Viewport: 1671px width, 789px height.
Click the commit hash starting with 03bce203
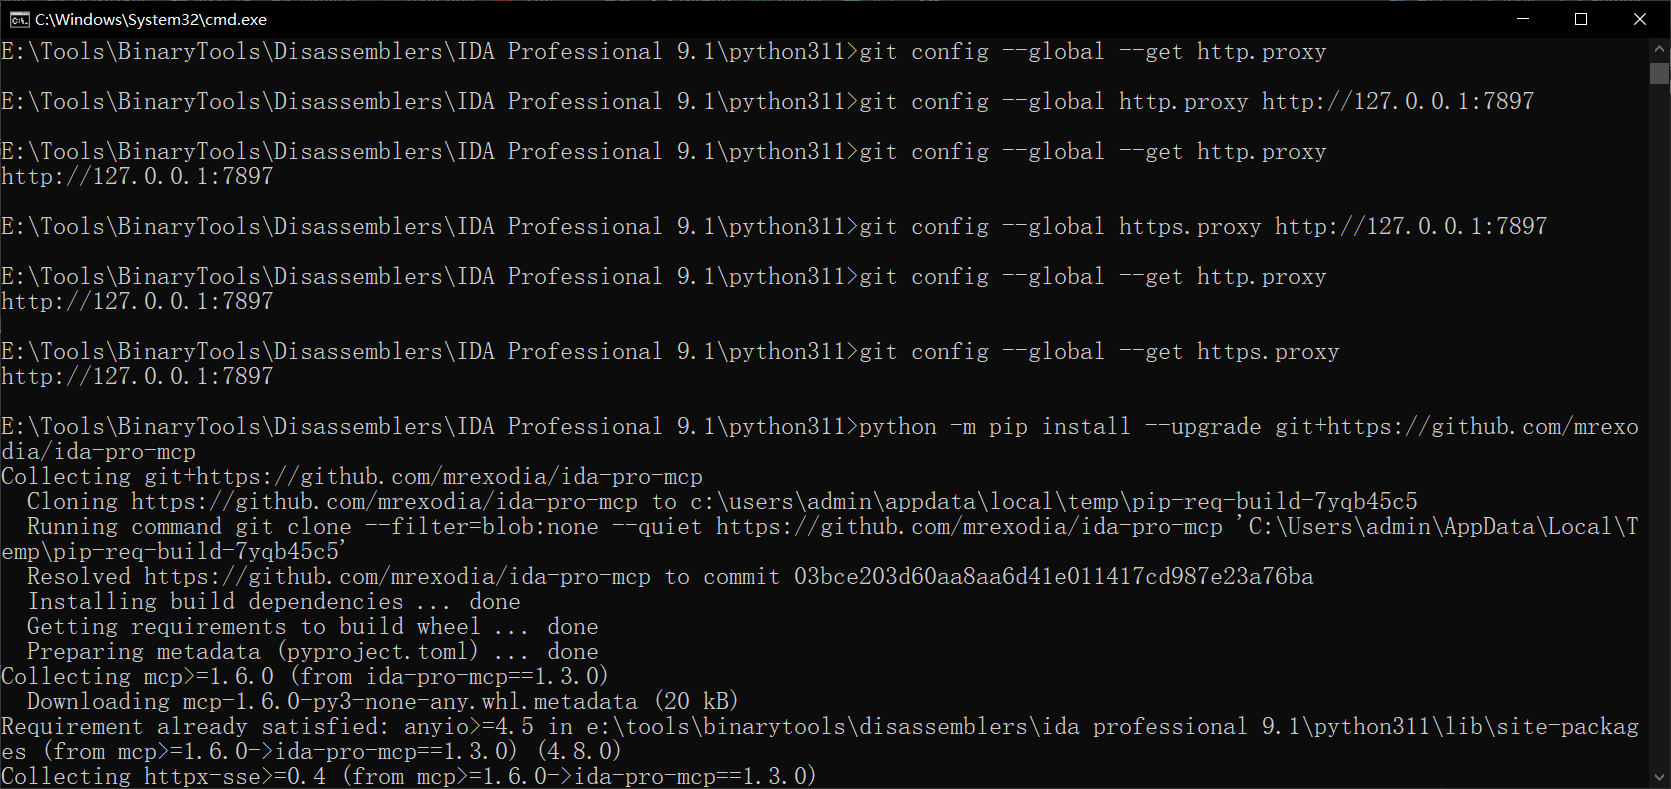pos(1053,577)
